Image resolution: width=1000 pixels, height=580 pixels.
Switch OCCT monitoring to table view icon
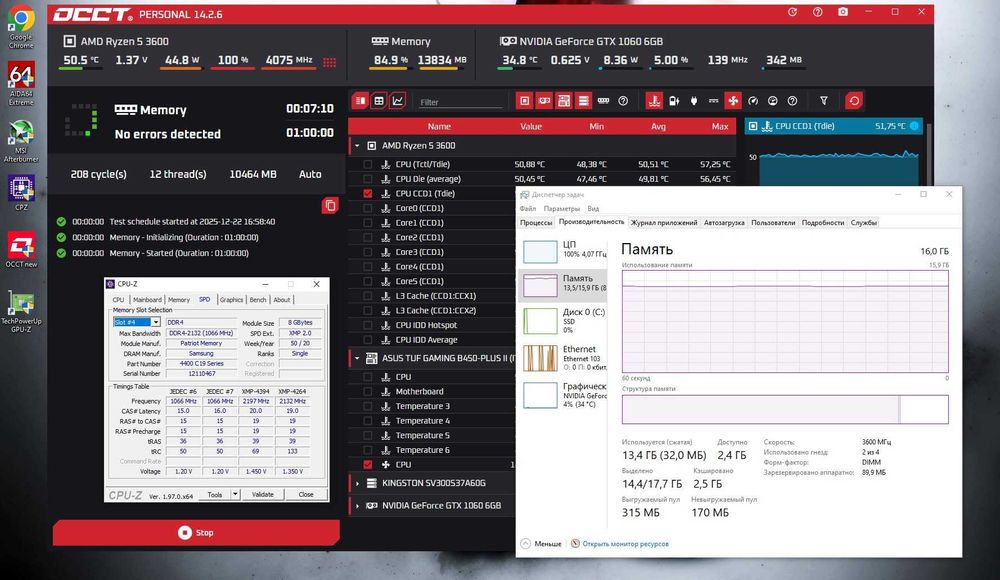tap(379, 101)
